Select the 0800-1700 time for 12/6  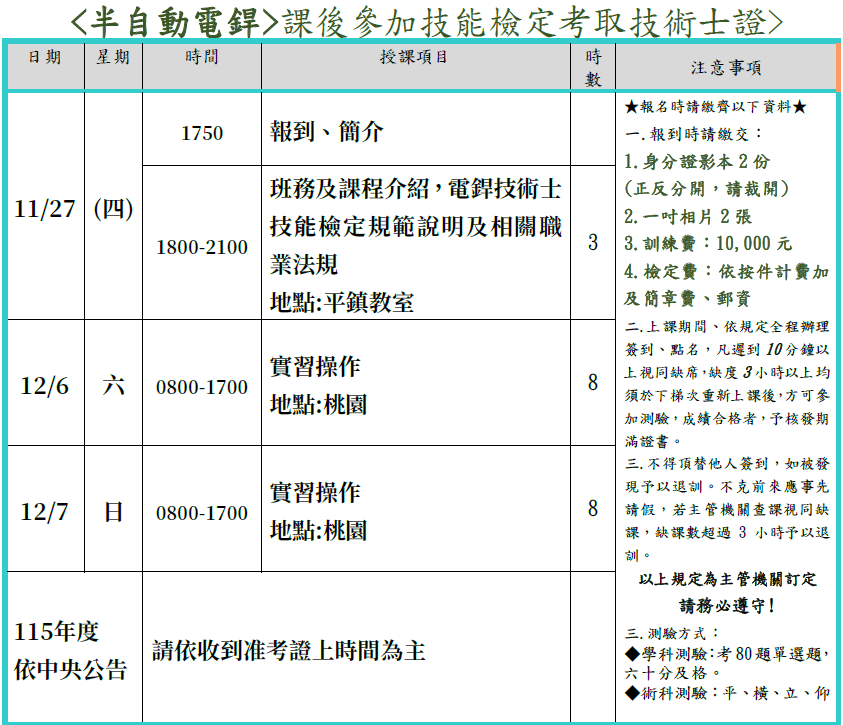point(201,387)
